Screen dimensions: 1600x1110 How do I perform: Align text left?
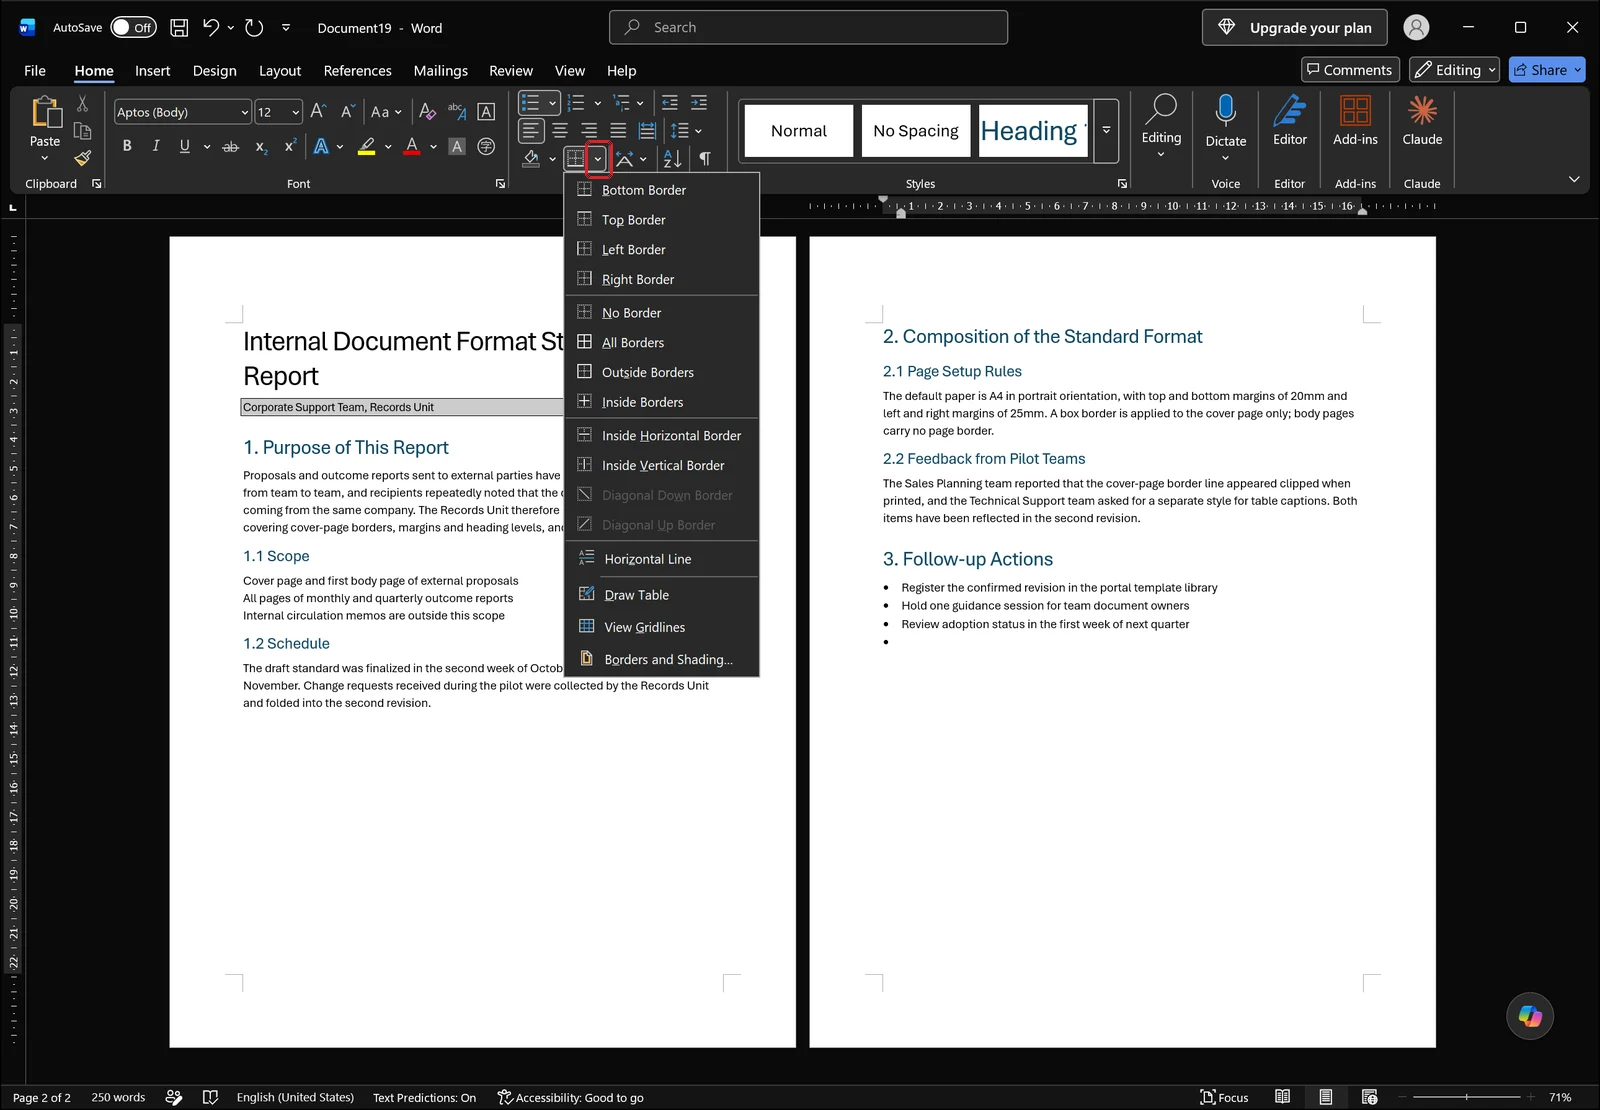531,131
